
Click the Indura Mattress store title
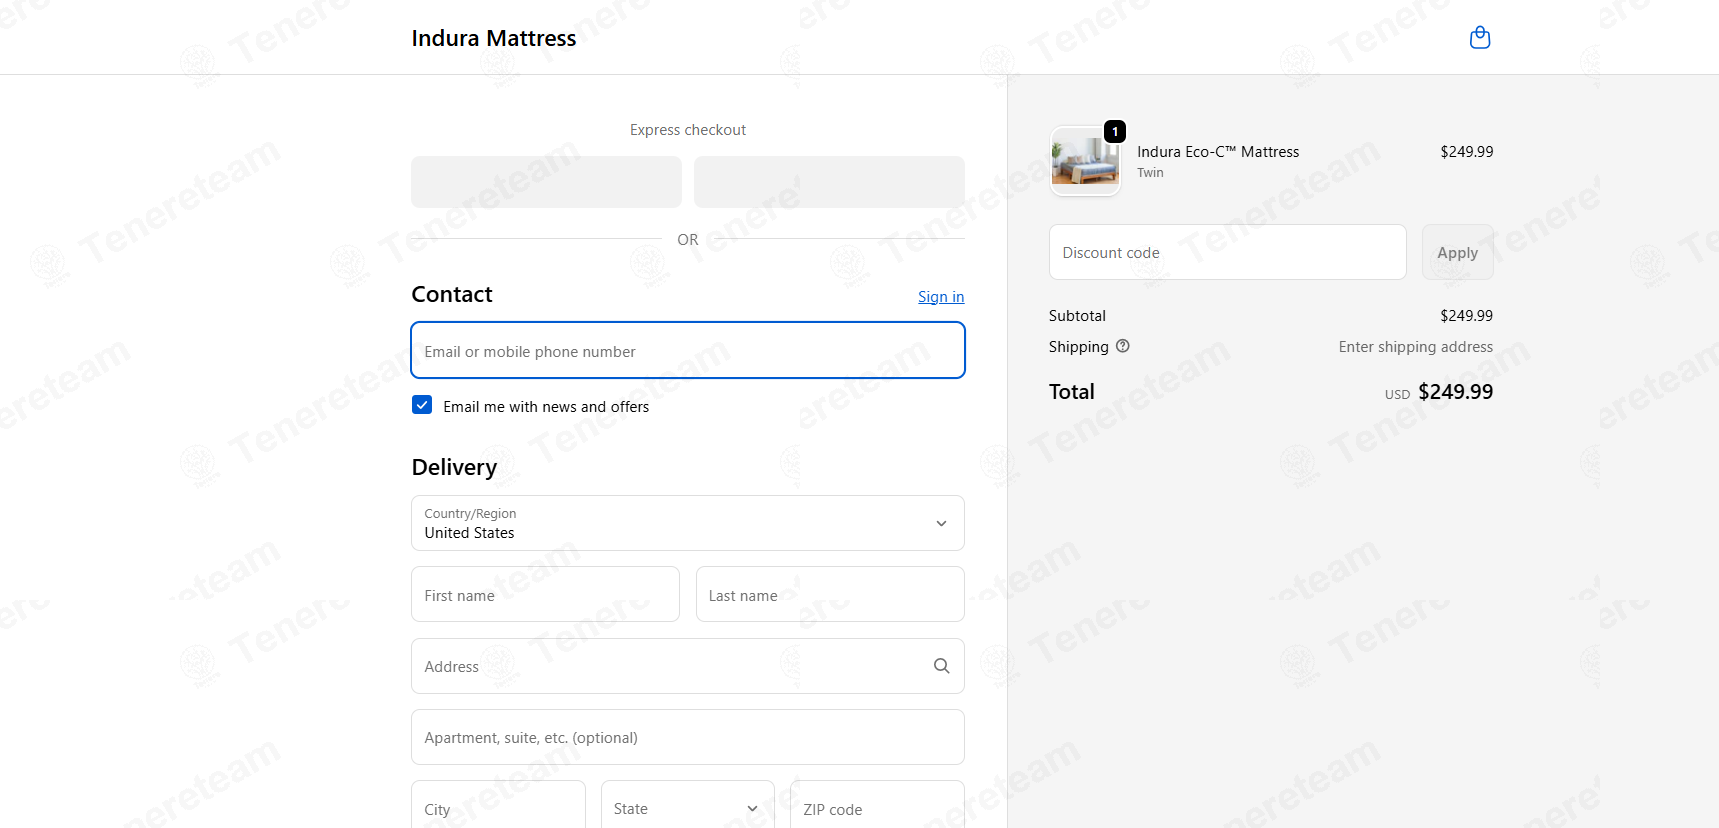click(x=494, y=38)
